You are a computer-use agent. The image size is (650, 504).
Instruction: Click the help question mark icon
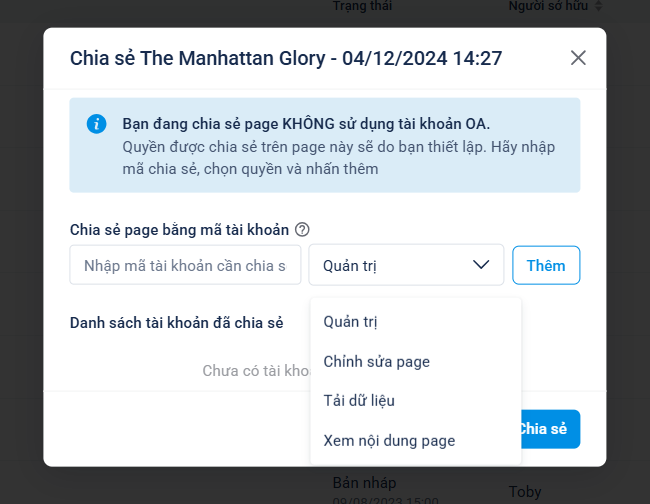coord(302,230)
